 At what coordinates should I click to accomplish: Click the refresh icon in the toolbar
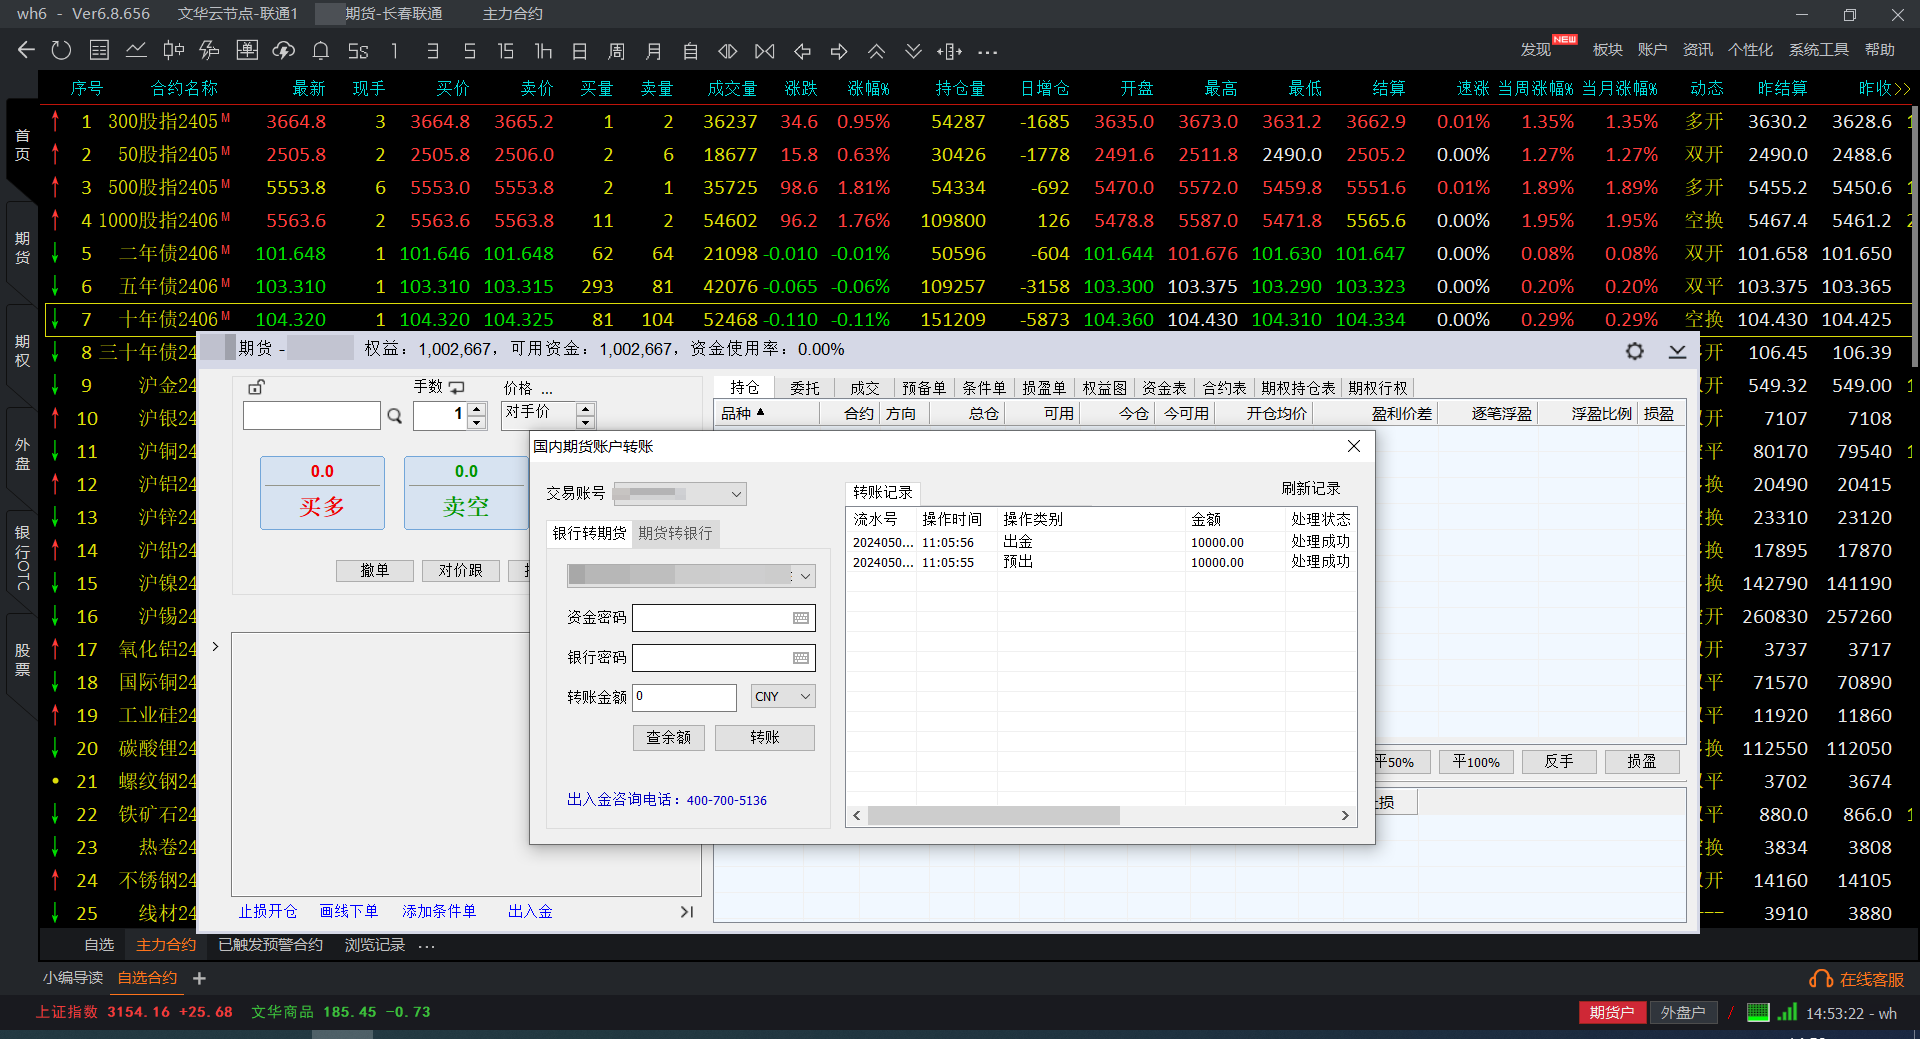click(62, 50)
